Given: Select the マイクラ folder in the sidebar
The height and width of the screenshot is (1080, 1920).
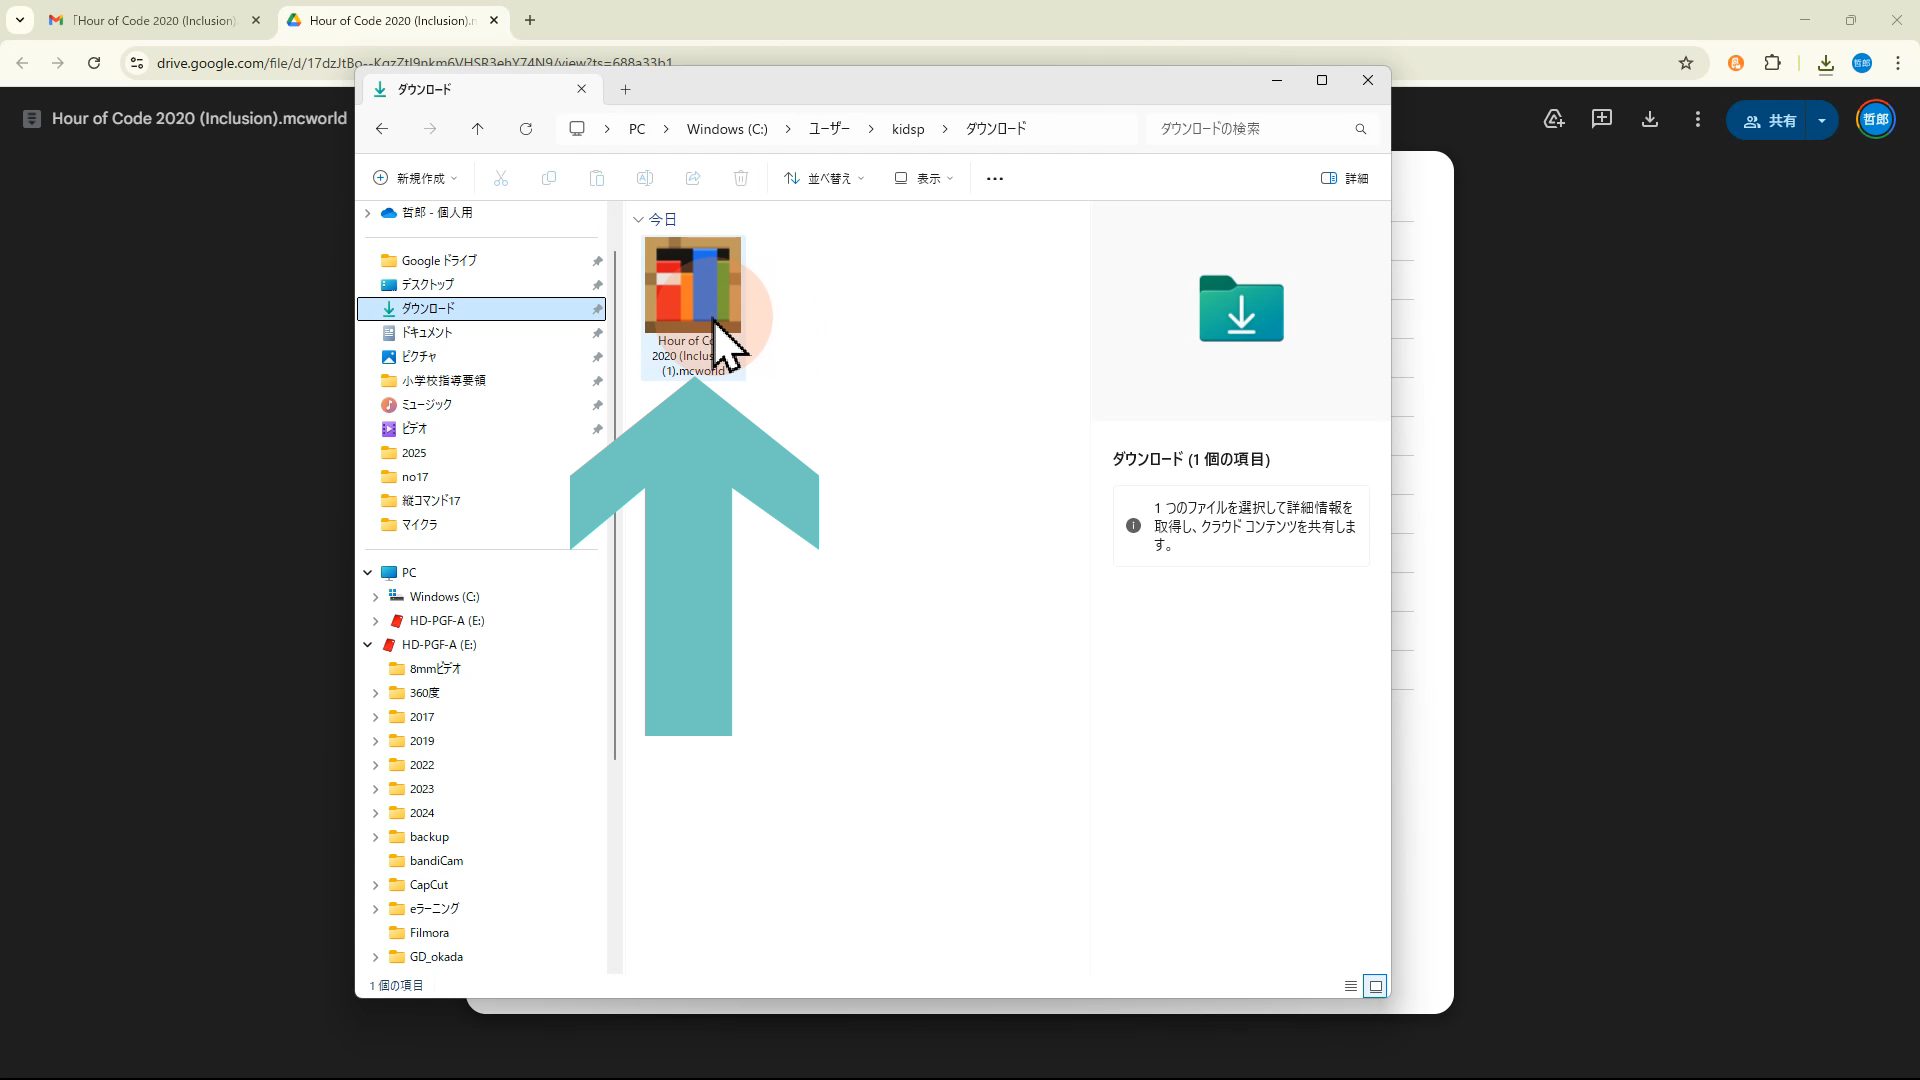Looking at the screenshot, I should 419,525.
